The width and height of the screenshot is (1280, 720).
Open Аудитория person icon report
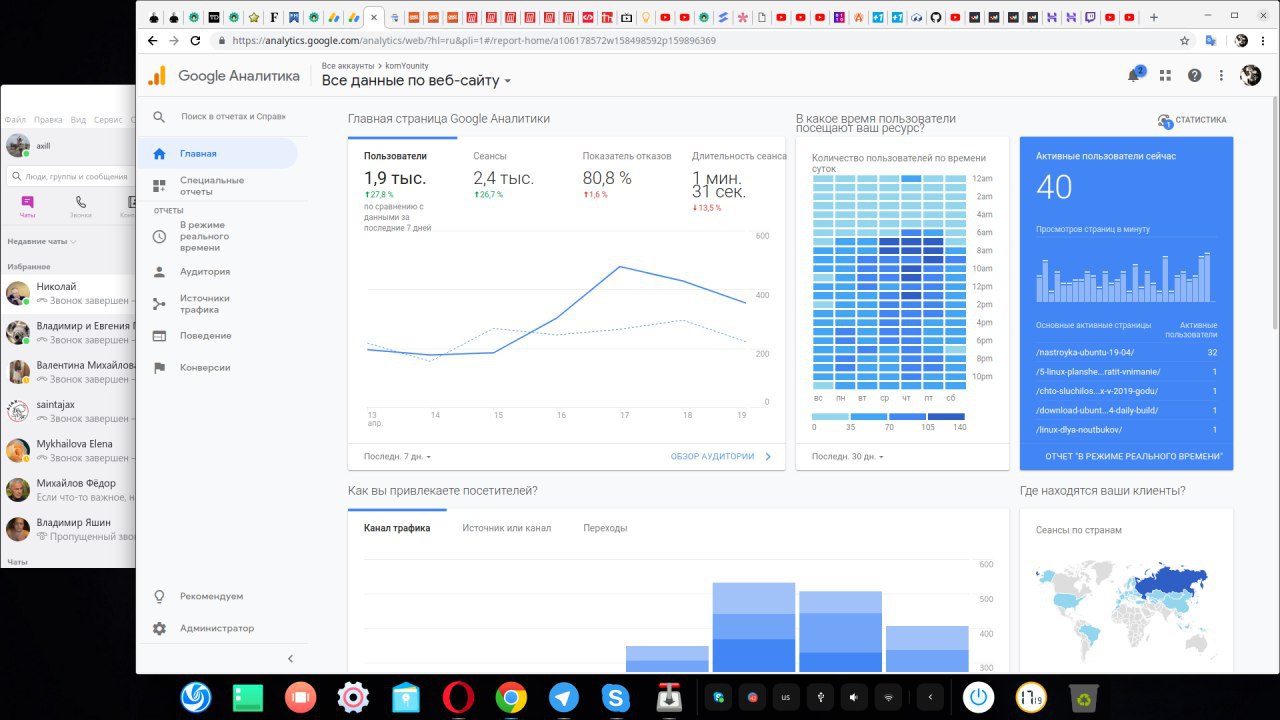click(159, 272)
